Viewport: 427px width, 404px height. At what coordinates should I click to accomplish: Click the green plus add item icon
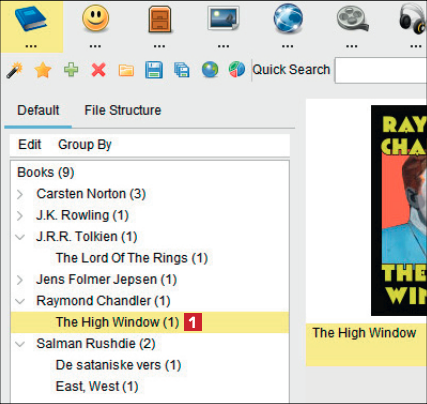[71, 70]
